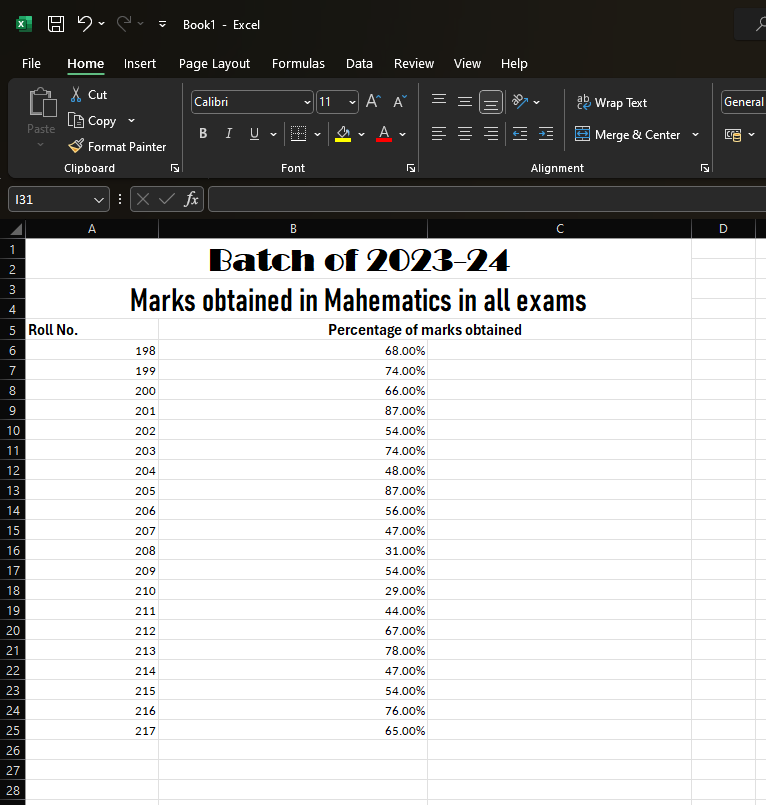Go to the Review tab
Viewport: 766px width, 805px height.
(x=414, y=64)
